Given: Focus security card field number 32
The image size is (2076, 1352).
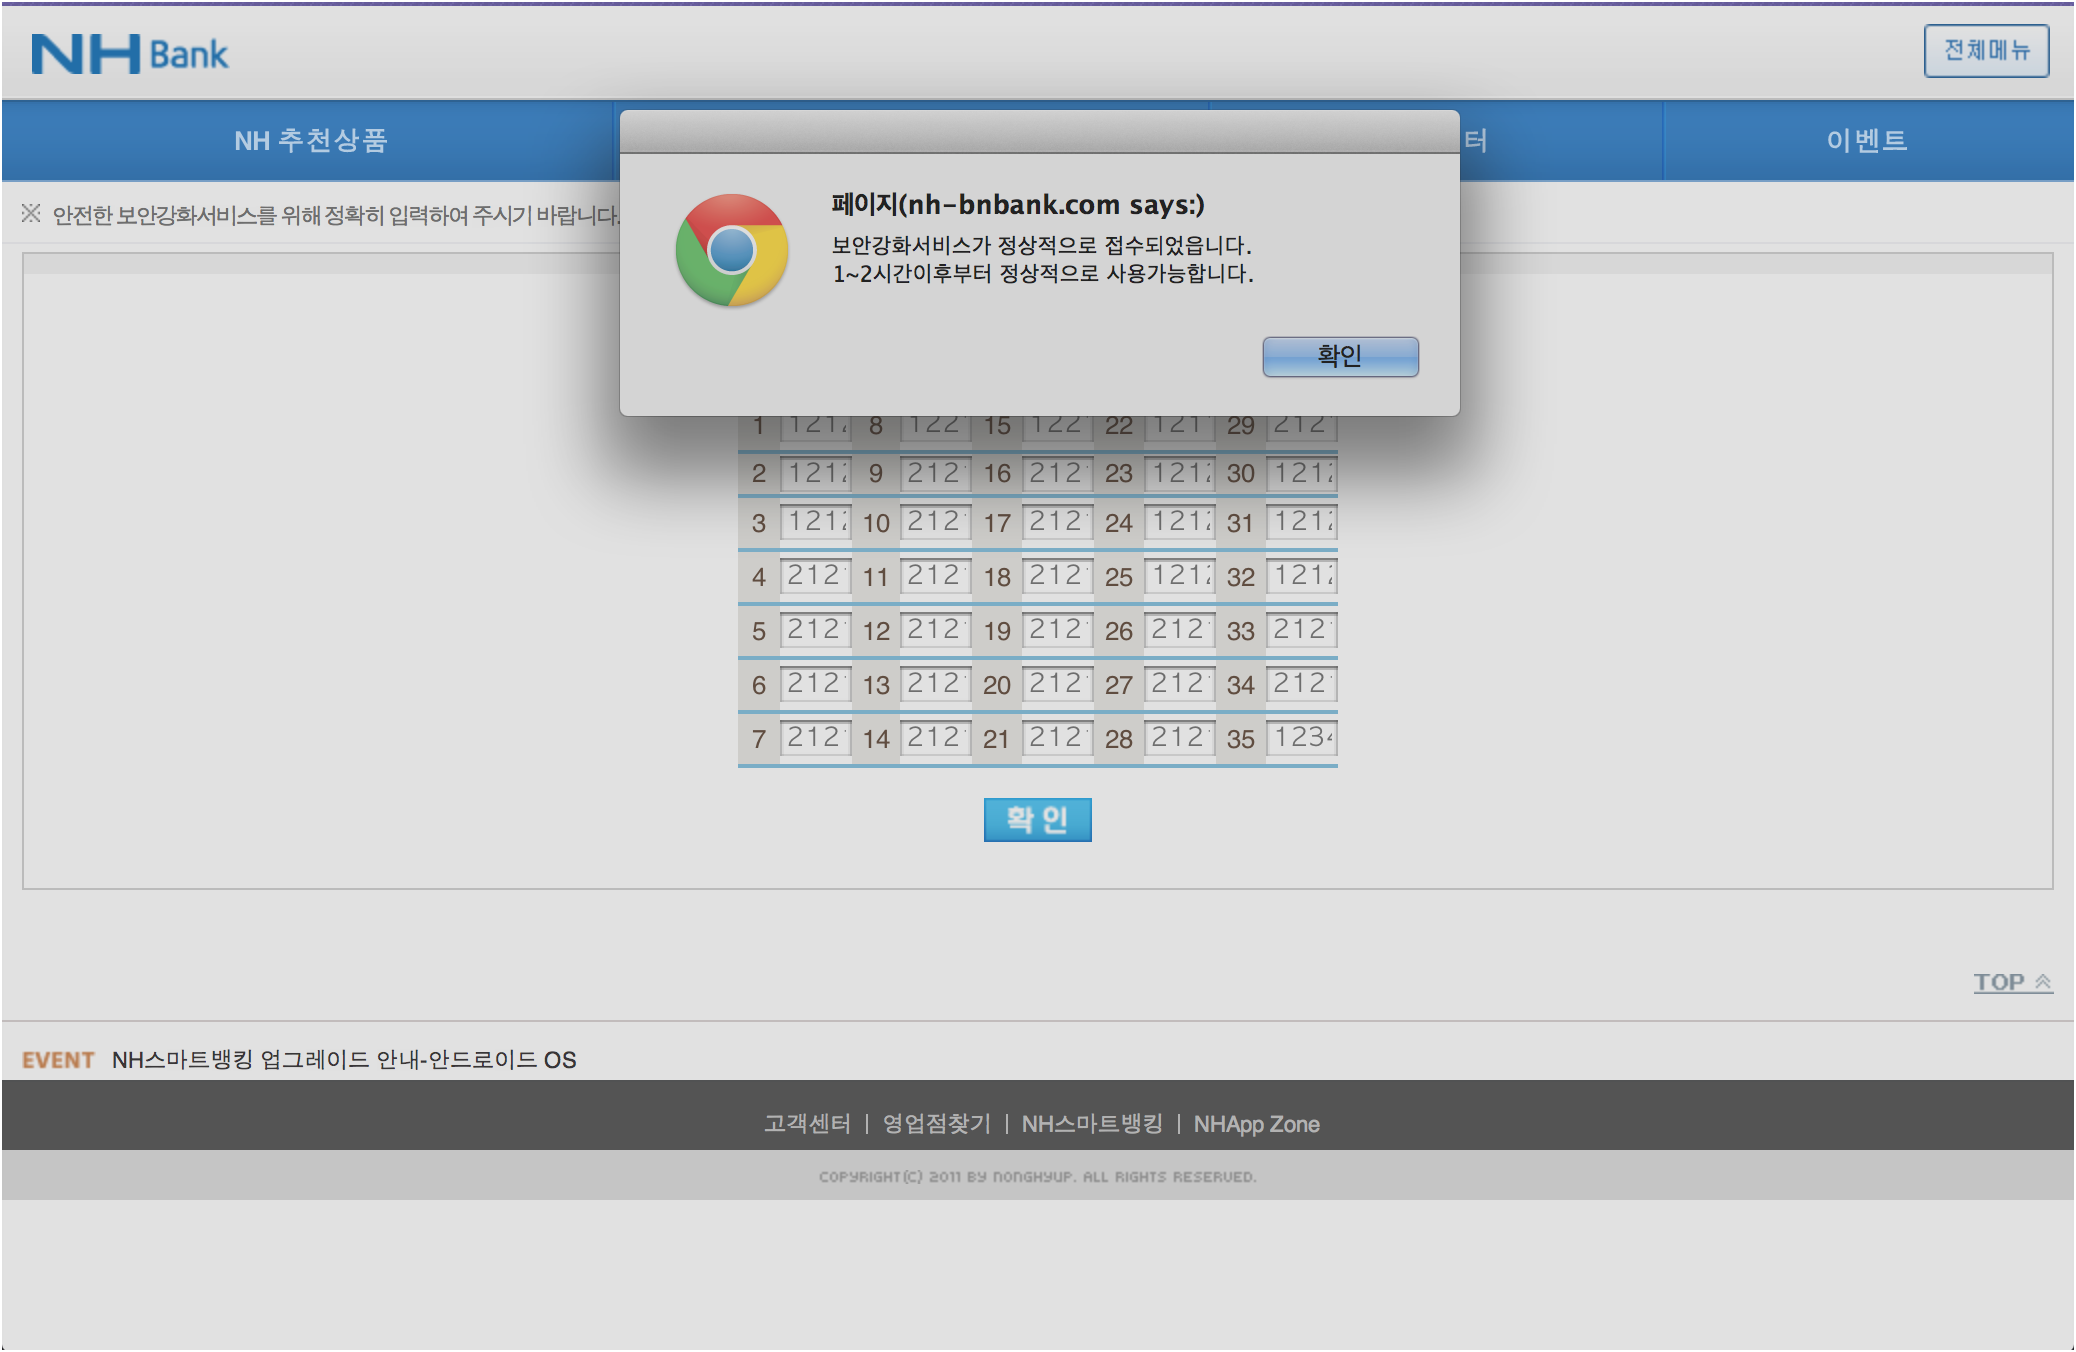Looking at the screenshot, I should pos(1302,576).
